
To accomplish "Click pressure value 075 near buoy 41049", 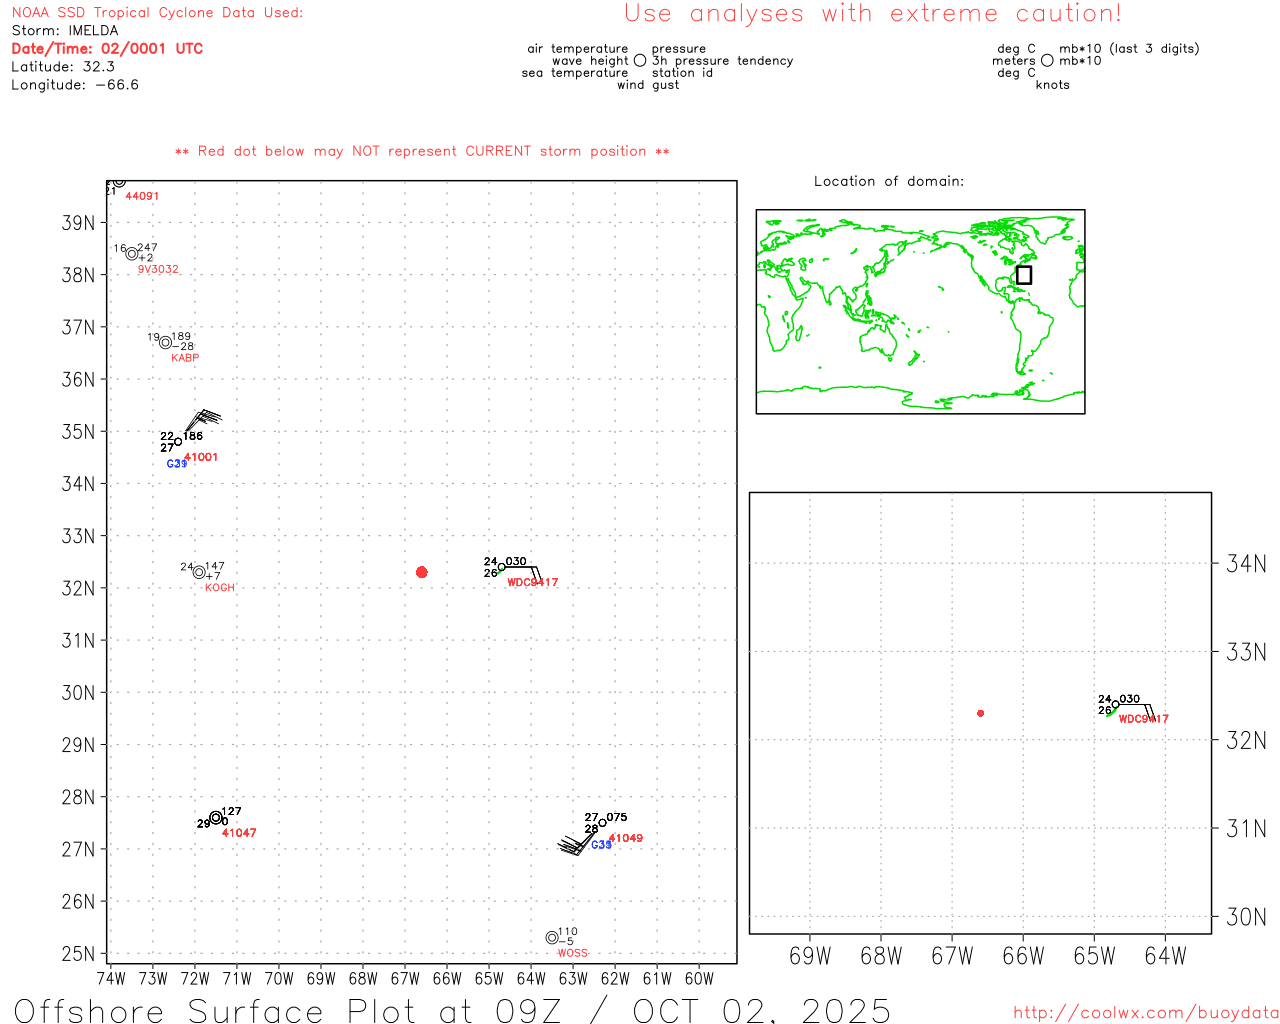I will pos(617,818).
